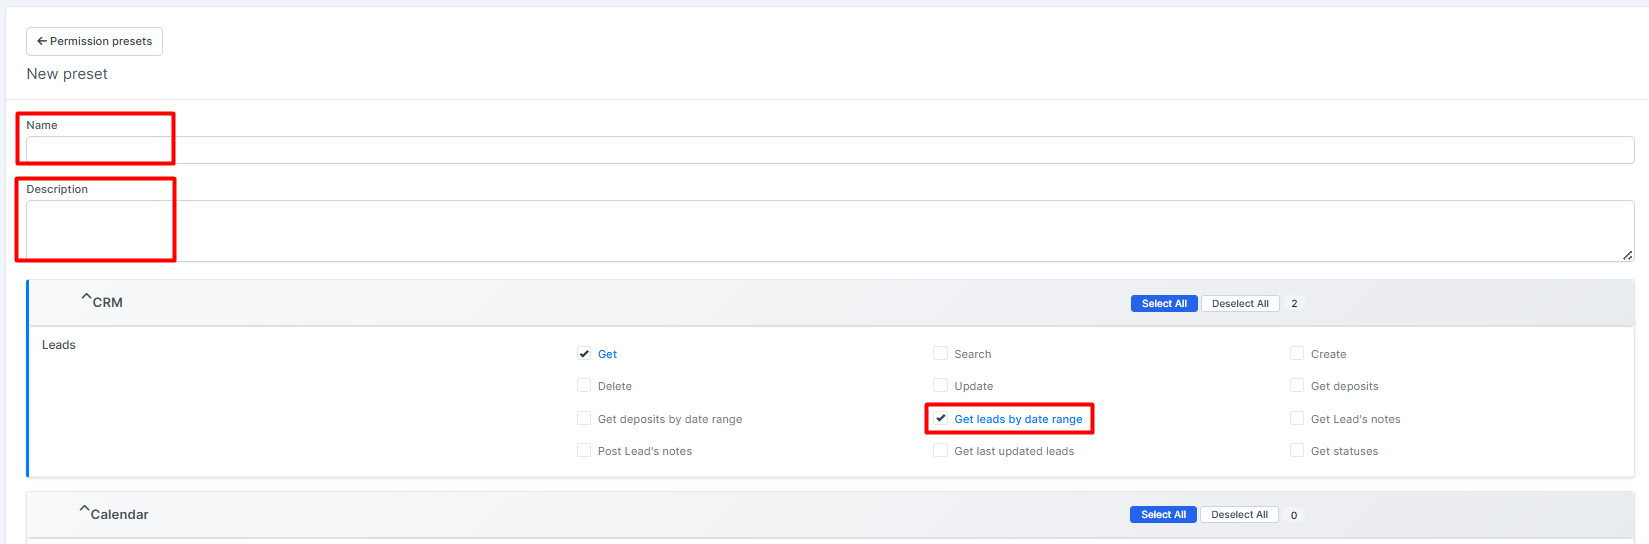Collapse the Calendar section chevron
Screen dimensions: 1649x544
(85, 511)
